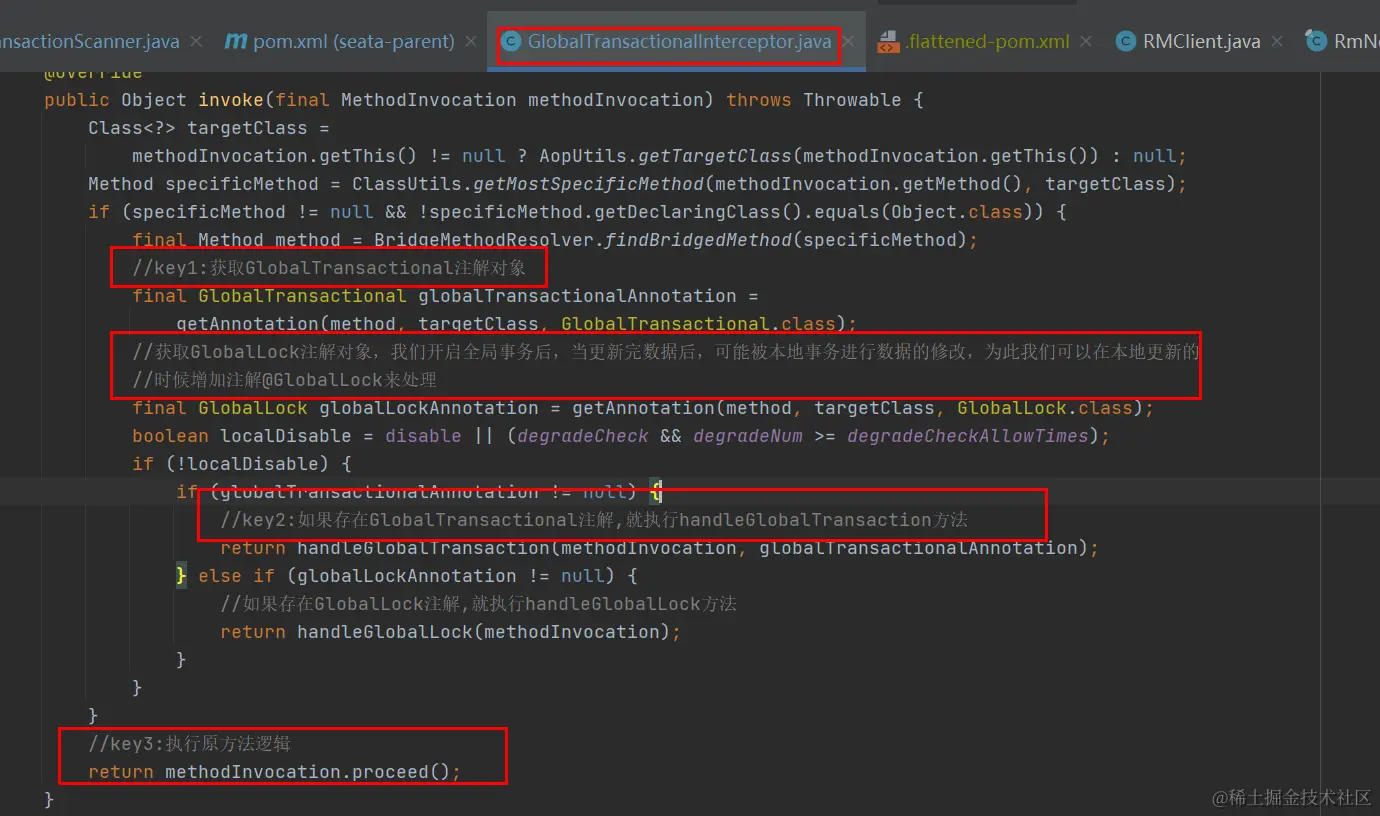Click the '//key1' comment line
1380x816 pixels.
point(329,268)
